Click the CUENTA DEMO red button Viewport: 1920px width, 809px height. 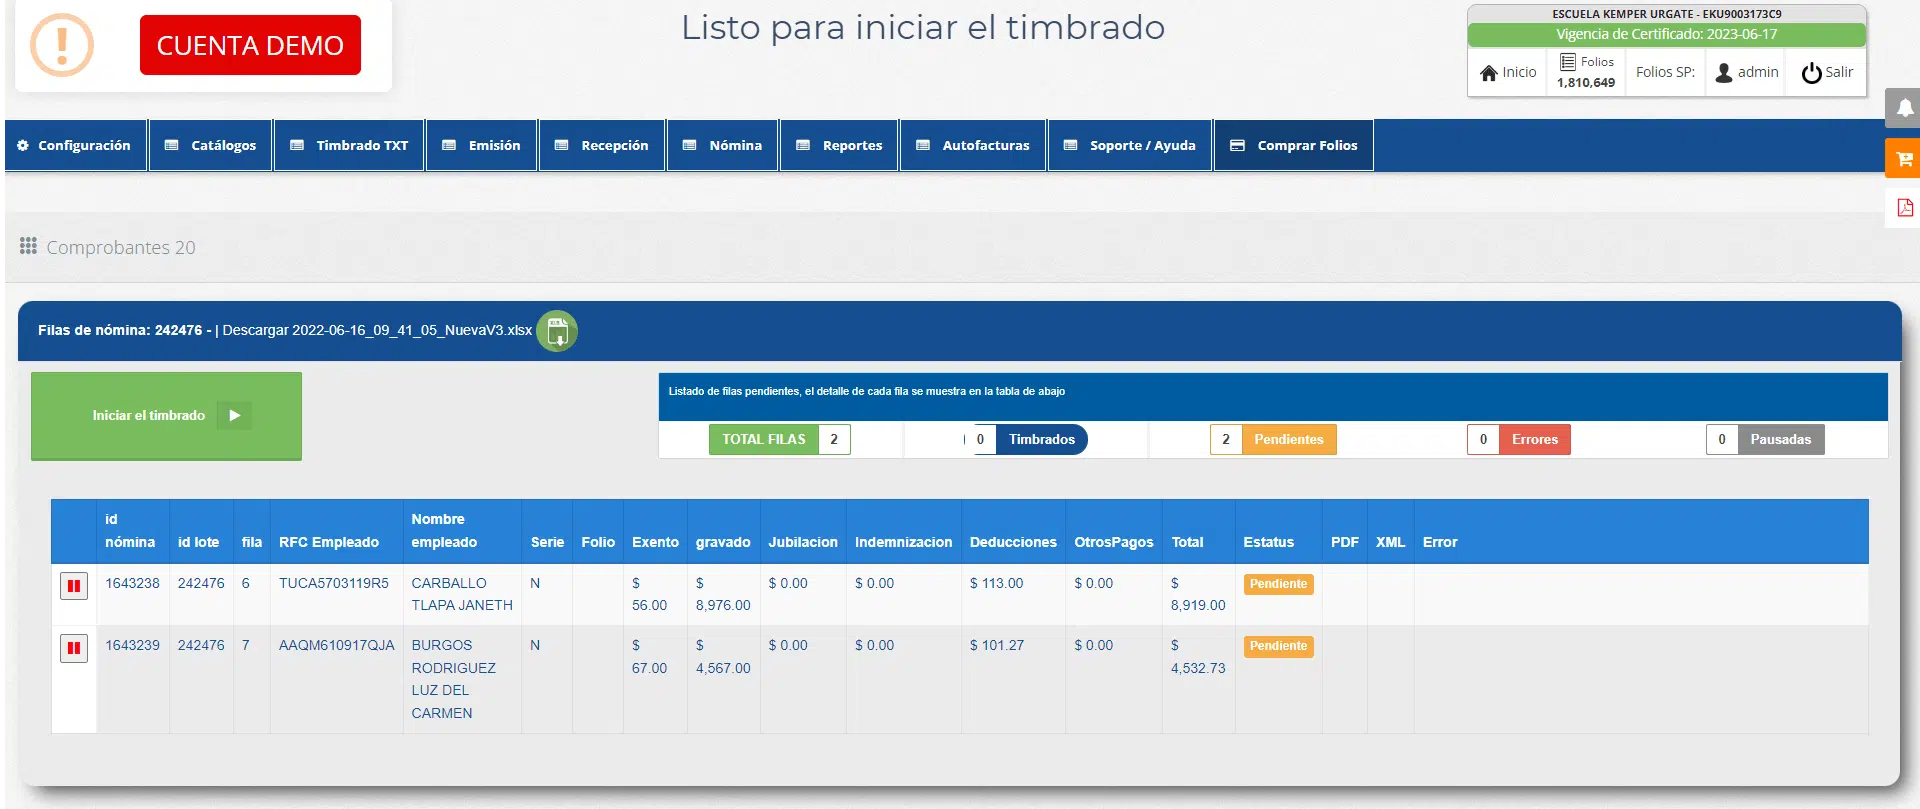250,45
